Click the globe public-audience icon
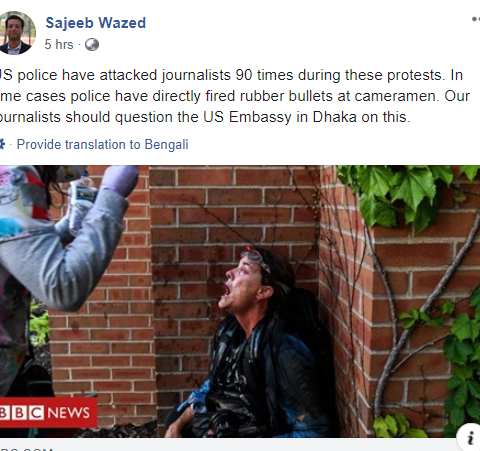The height and width of the screenshot is (451, 480). pyautogui.click(x=92, y=44)
